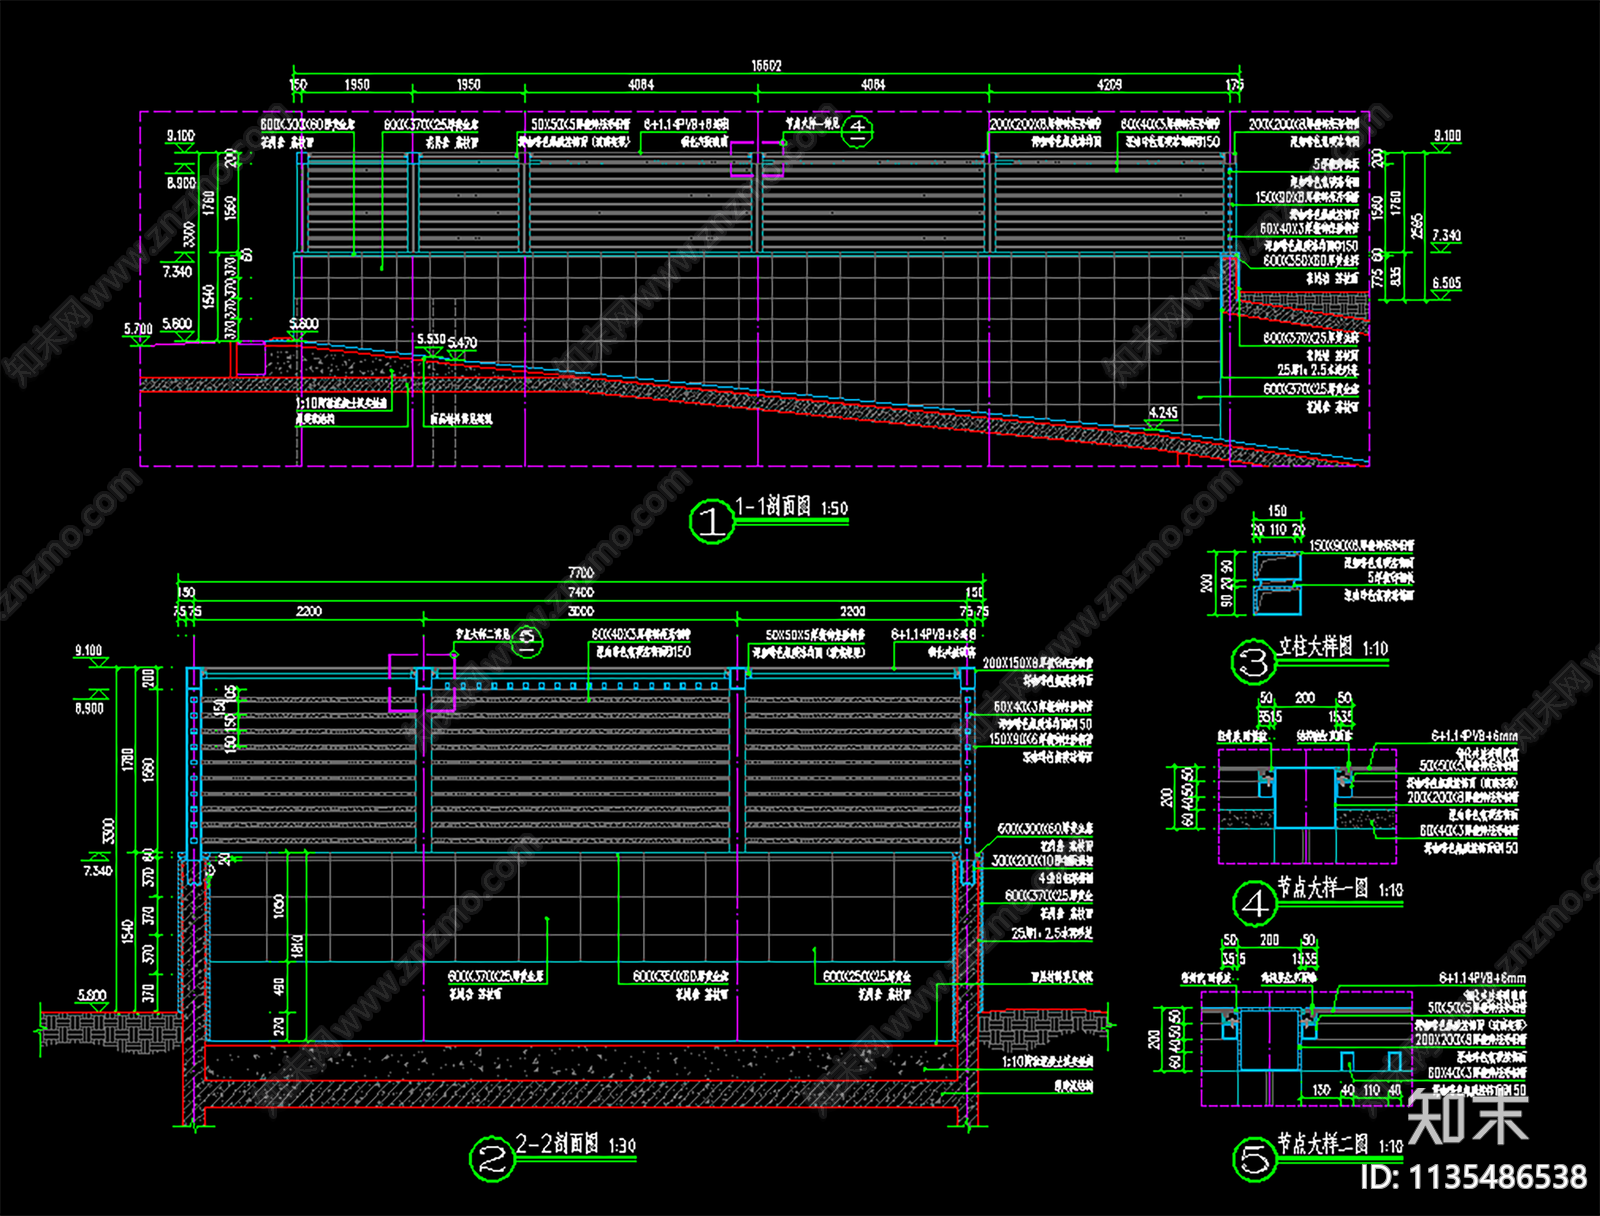The image size is (1600, 1216).
Task: Click circled 4 beside 节点大样一图 title
Action: pyautogui.click(x=1254, y=904)
